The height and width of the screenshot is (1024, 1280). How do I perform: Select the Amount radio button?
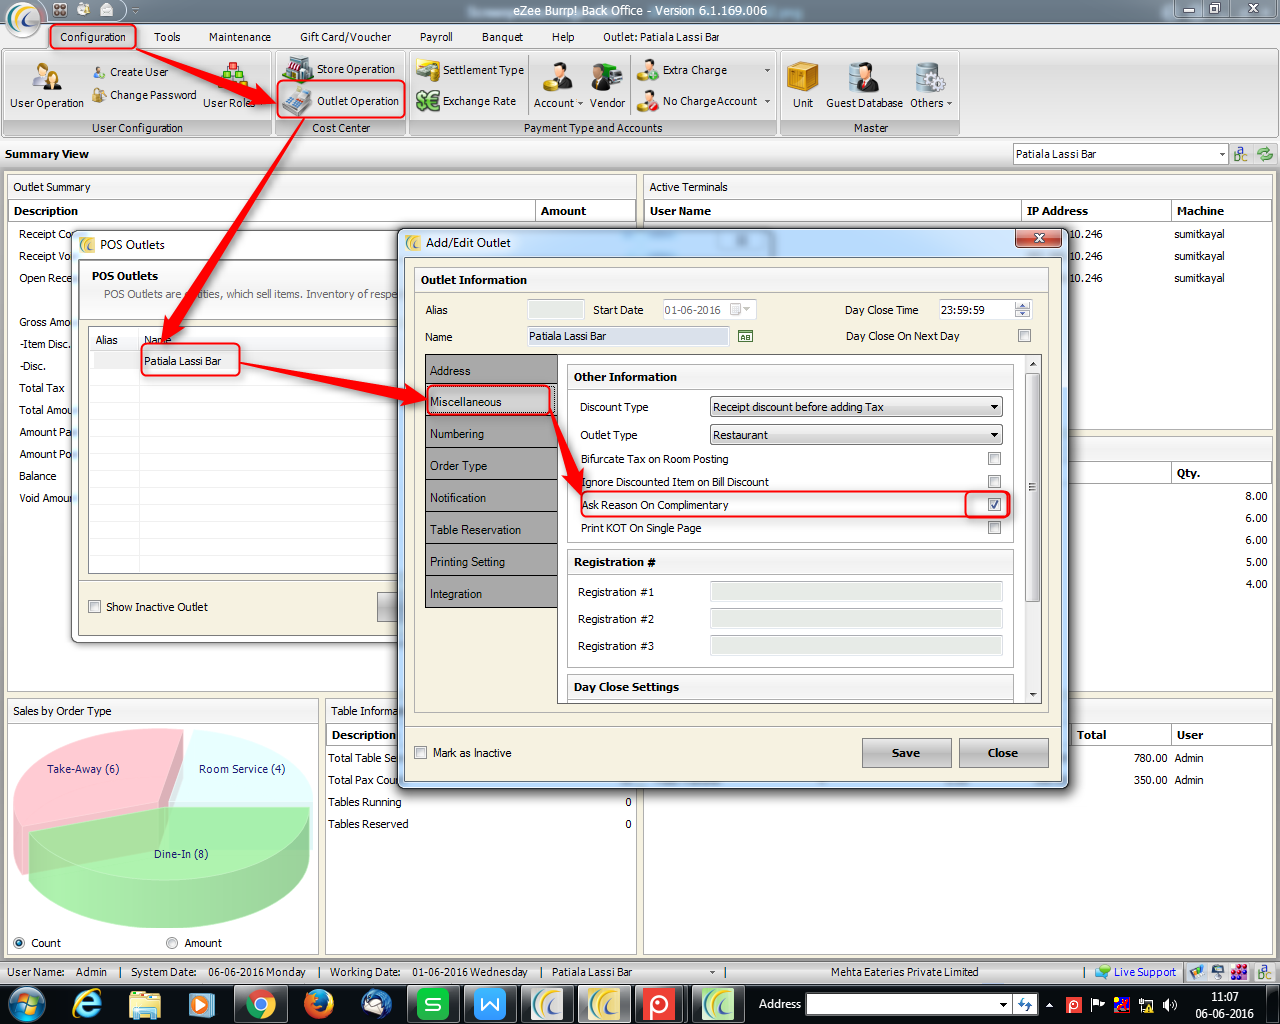pyautogui.click(x=172, y=943)
